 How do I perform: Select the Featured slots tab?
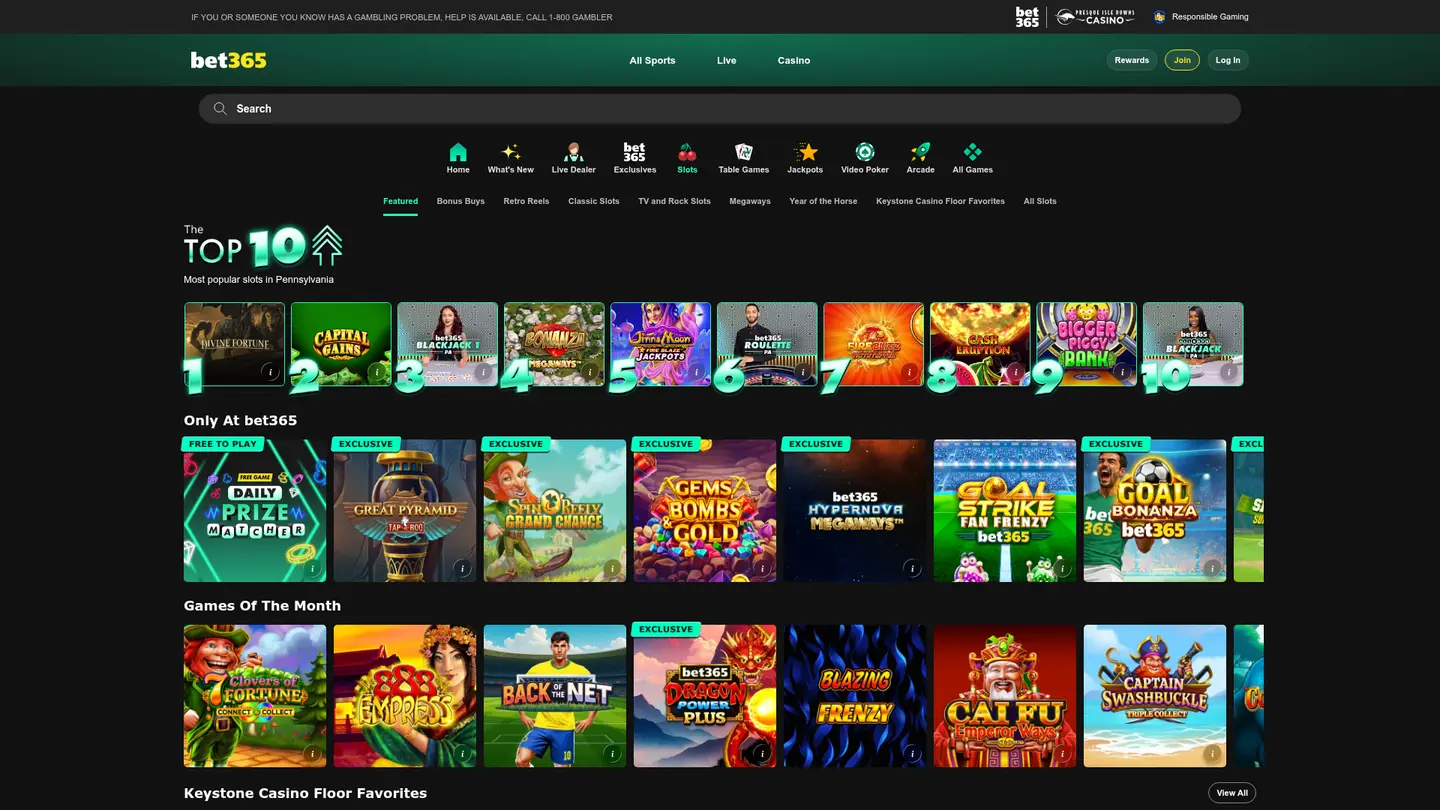(400, 201)
